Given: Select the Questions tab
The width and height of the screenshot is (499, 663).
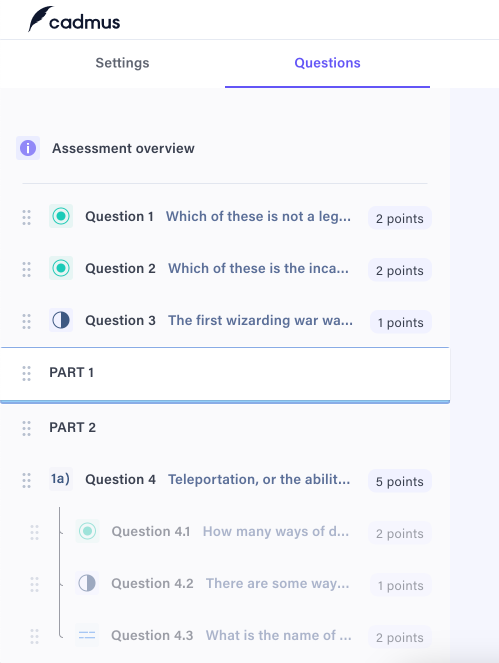Looking at the screenshot, I should pos(327,63).
